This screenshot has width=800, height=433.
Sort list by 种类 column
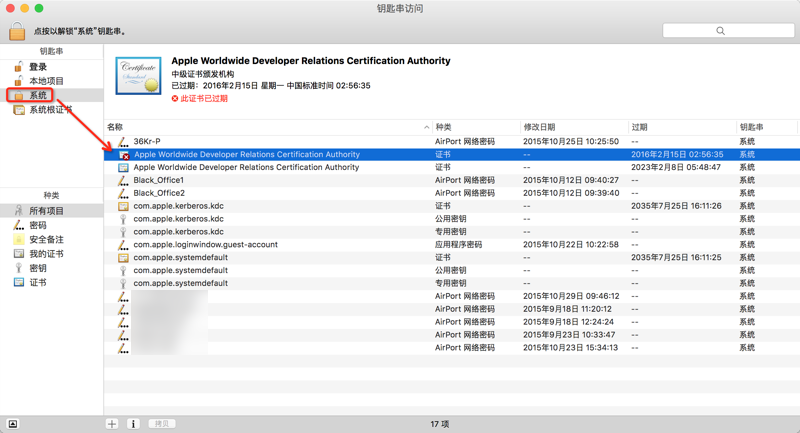coord(477,127)
